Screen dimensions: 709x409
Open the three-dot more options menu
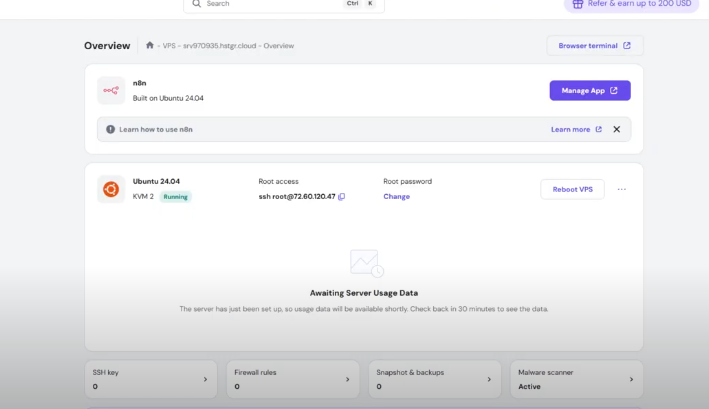pos(622,189)
